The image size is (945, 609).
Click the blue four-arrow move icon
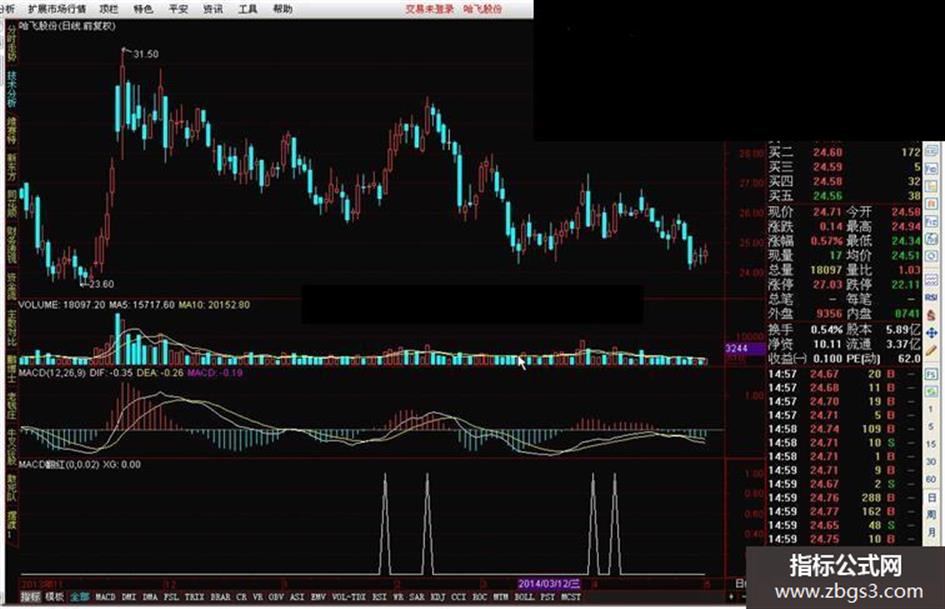click(932, 333)
